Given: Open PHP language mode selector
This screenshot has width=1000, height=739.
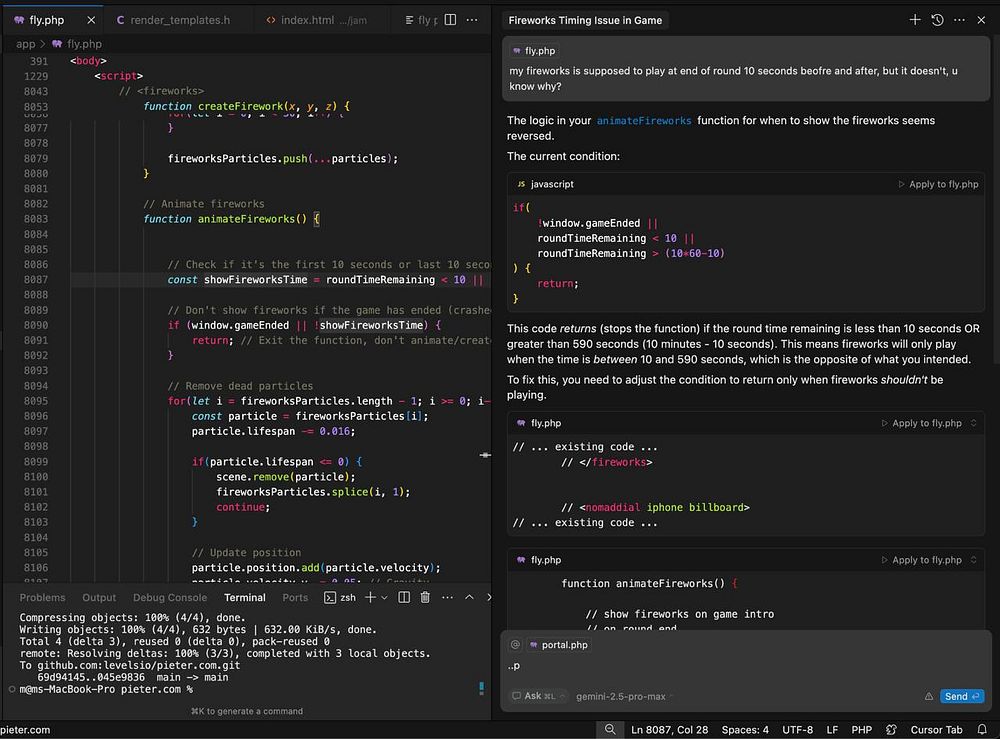Looking at the screenshot, I should point(861,730).
